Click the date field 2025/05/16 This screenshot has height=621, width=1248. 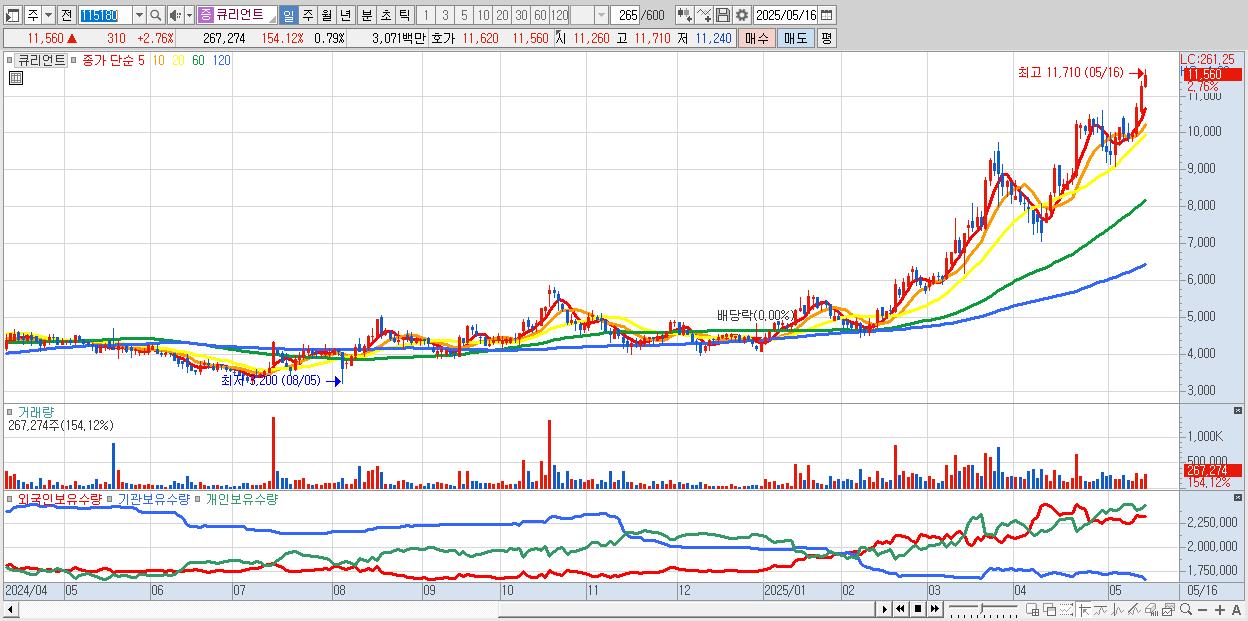[785, 15]
